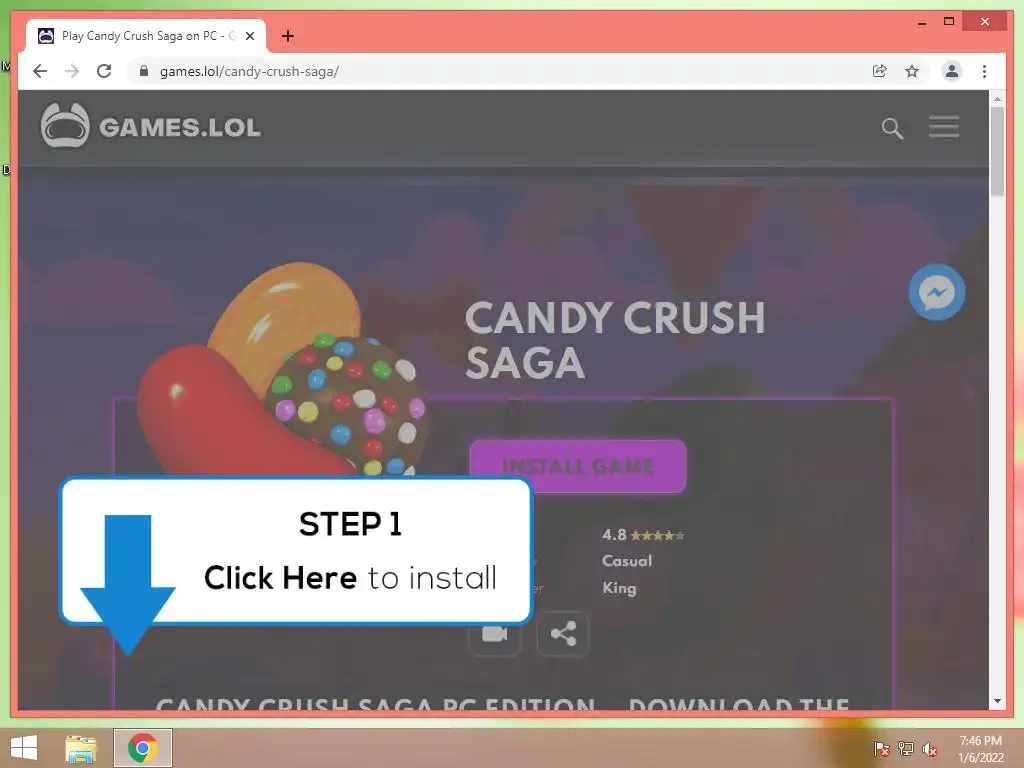Click the video camera icon button
The height and width of the screenshot is (768, 1024).
coord(495,633)
